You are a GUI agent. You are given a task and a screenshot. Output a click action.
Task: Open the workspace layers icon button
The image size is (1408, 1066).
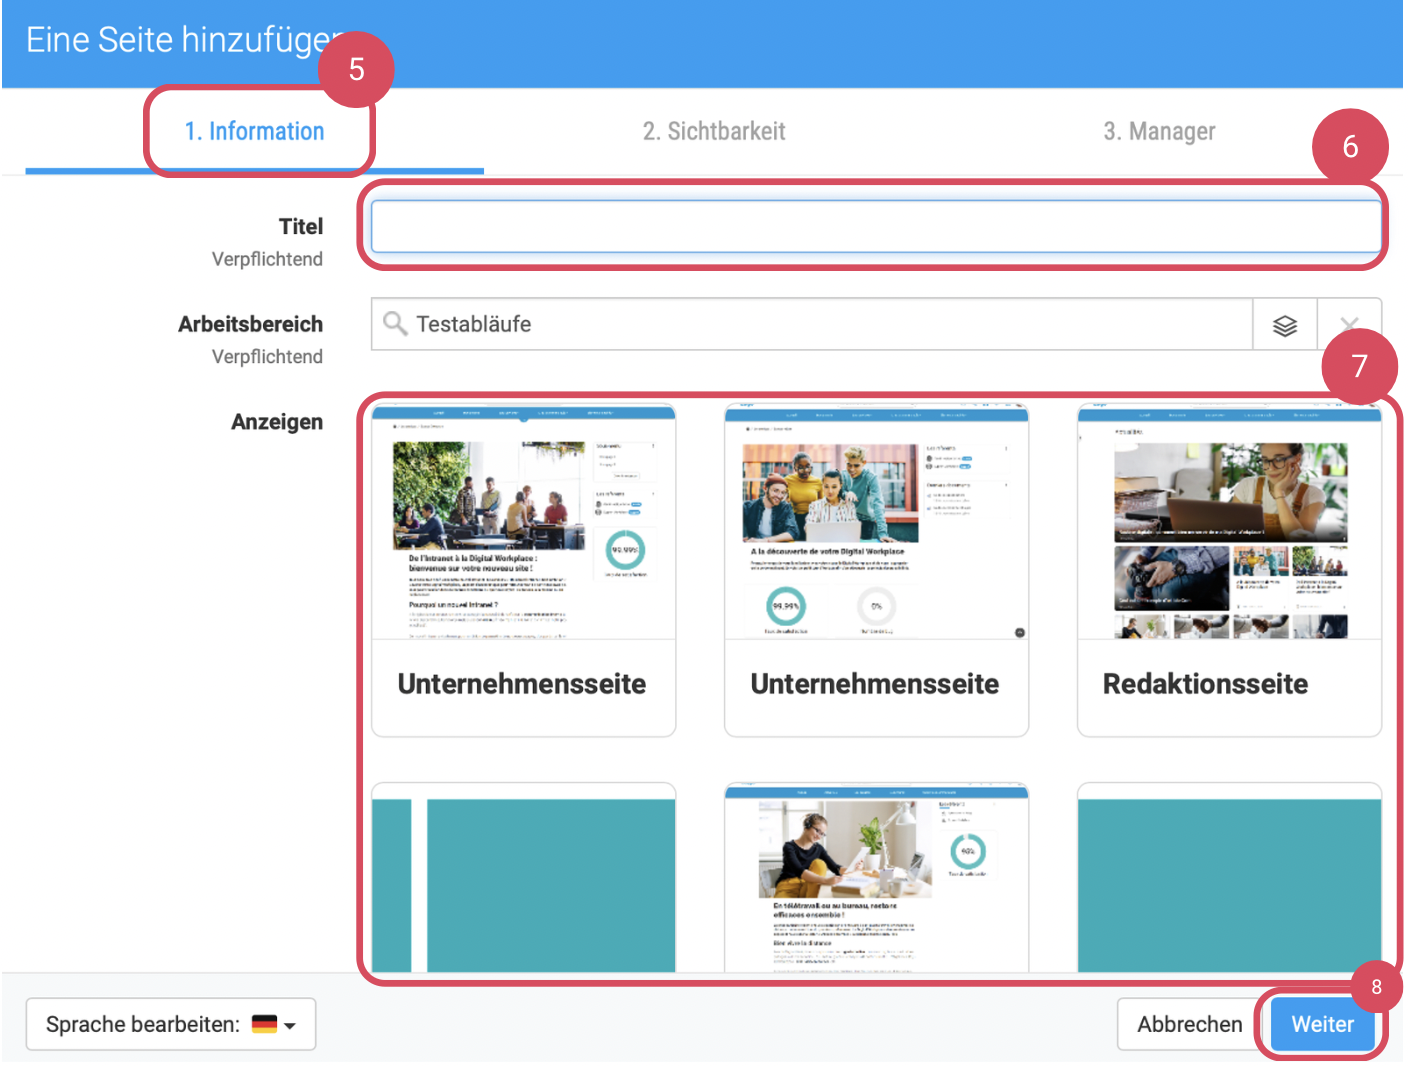click(1284, 325)
